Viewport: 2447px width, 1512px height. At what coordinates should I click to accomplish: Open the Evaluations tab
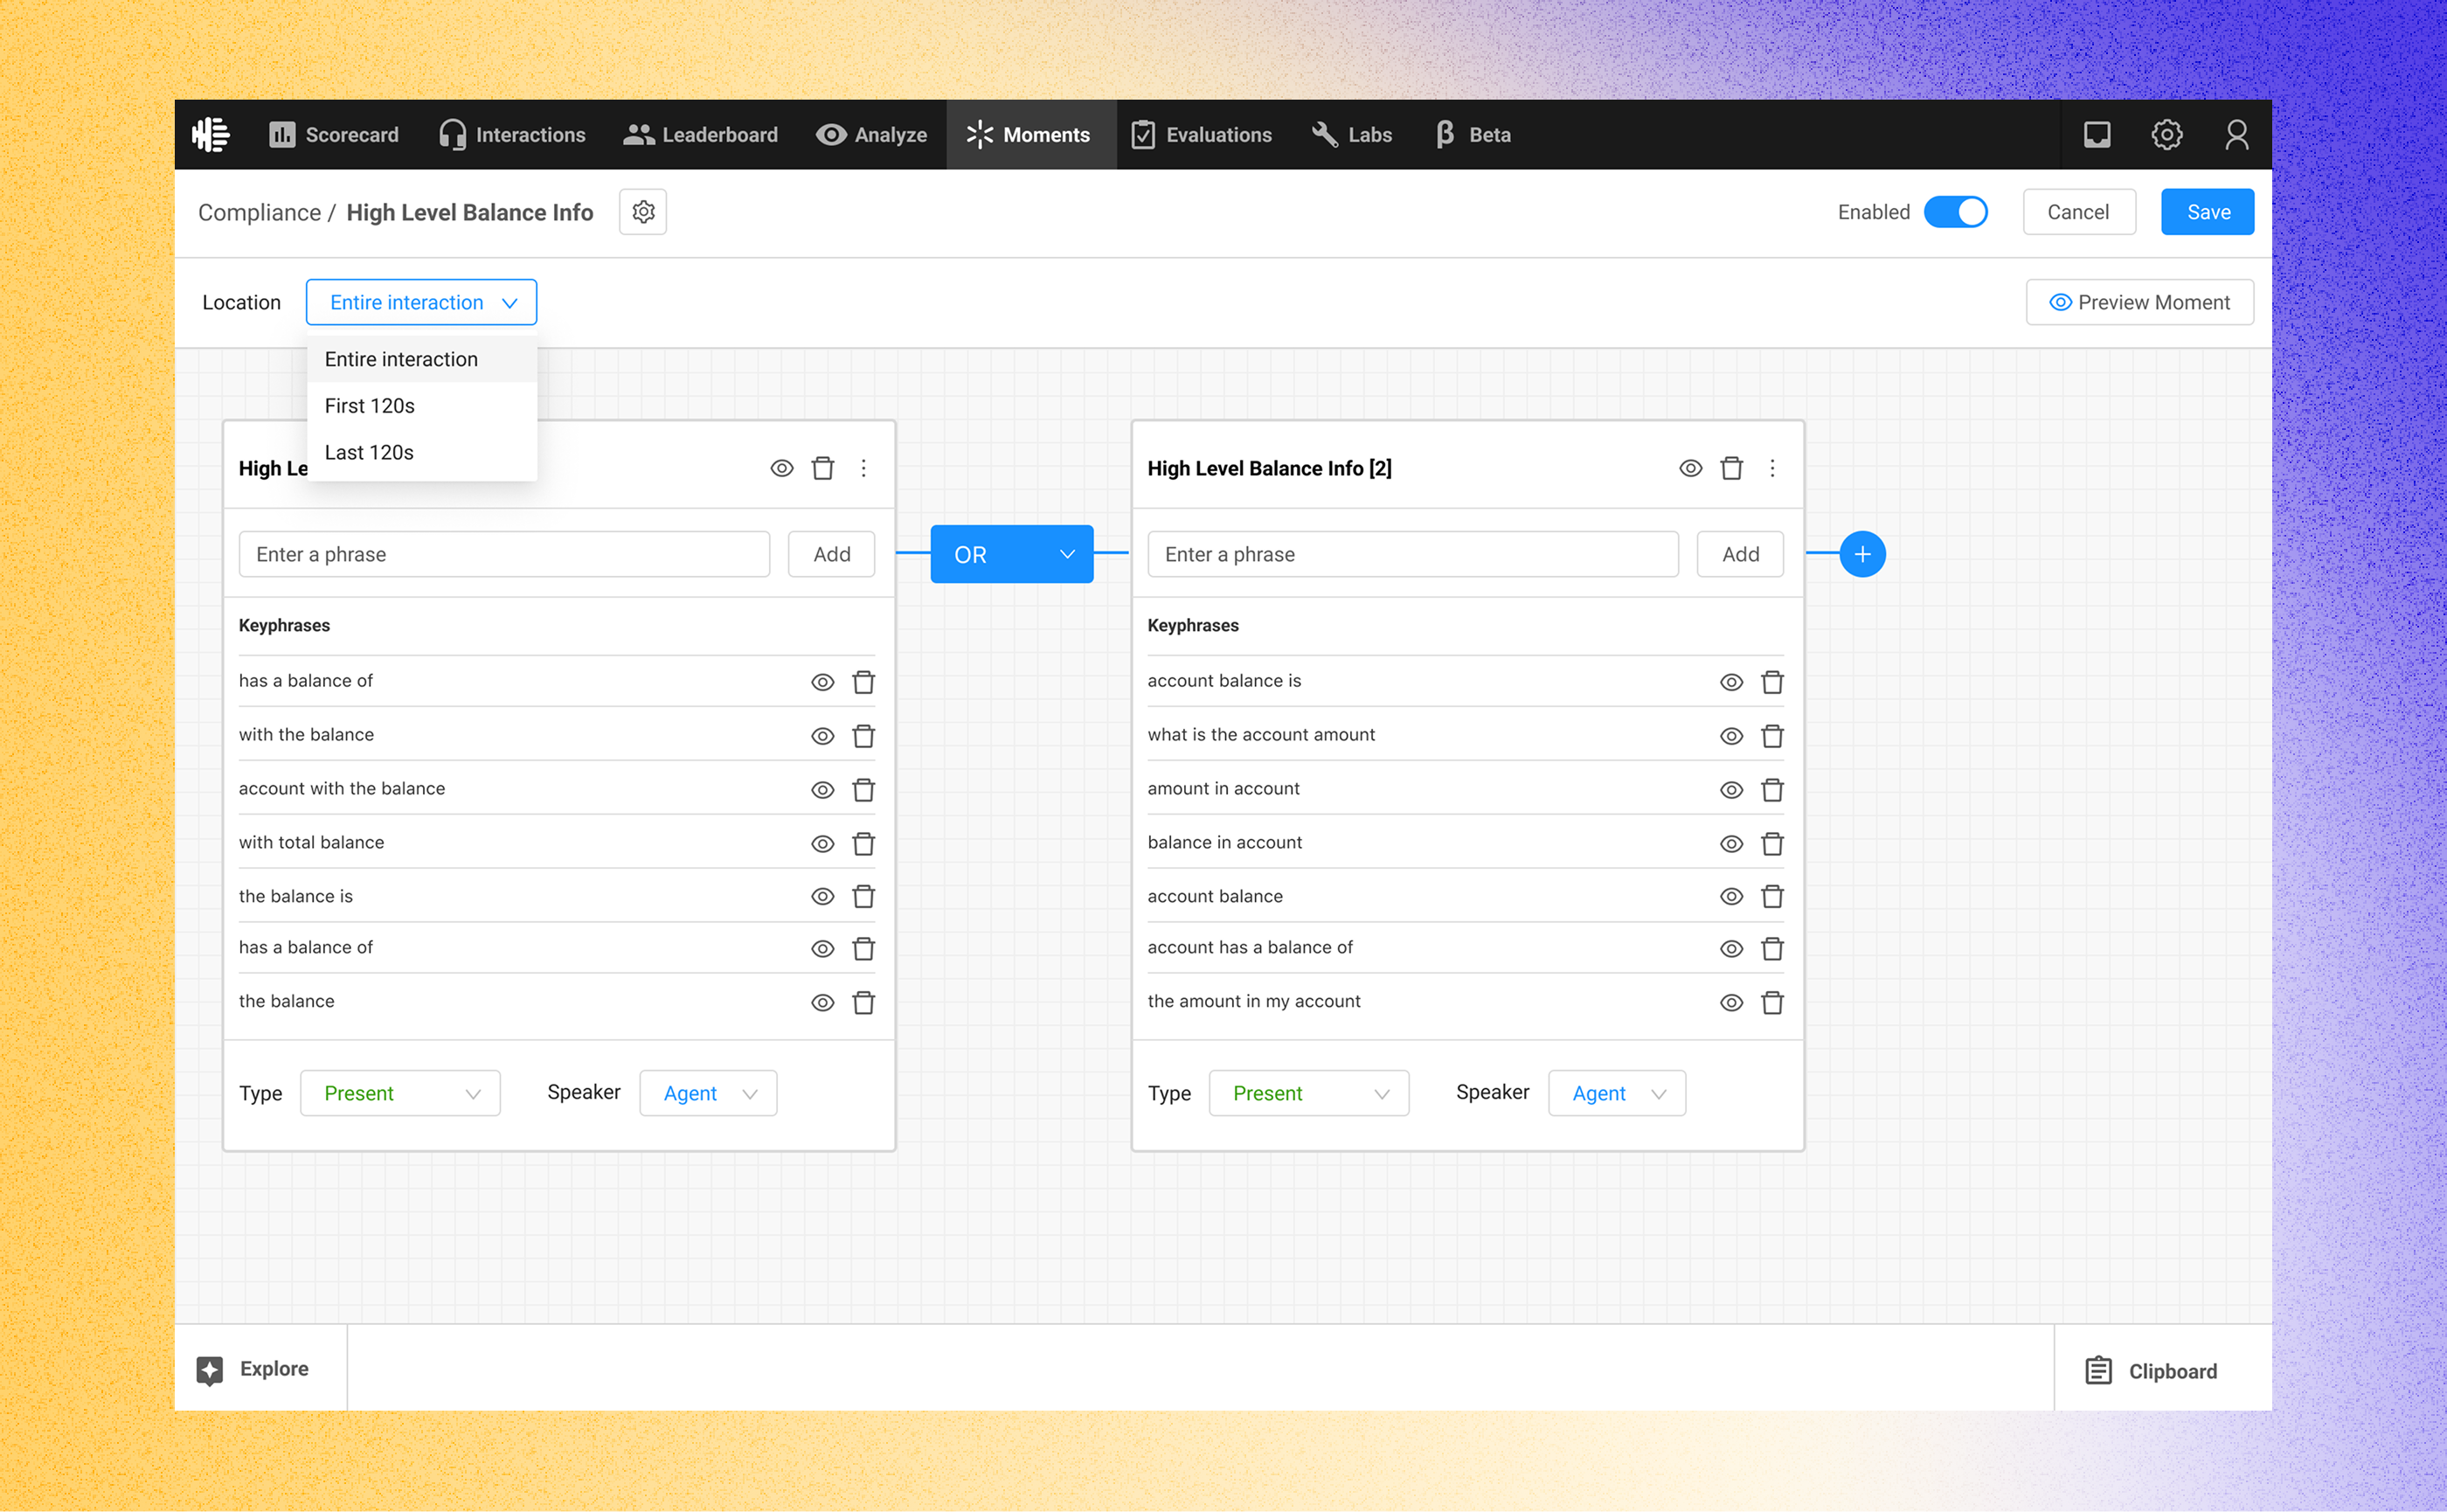(1201, 134)
